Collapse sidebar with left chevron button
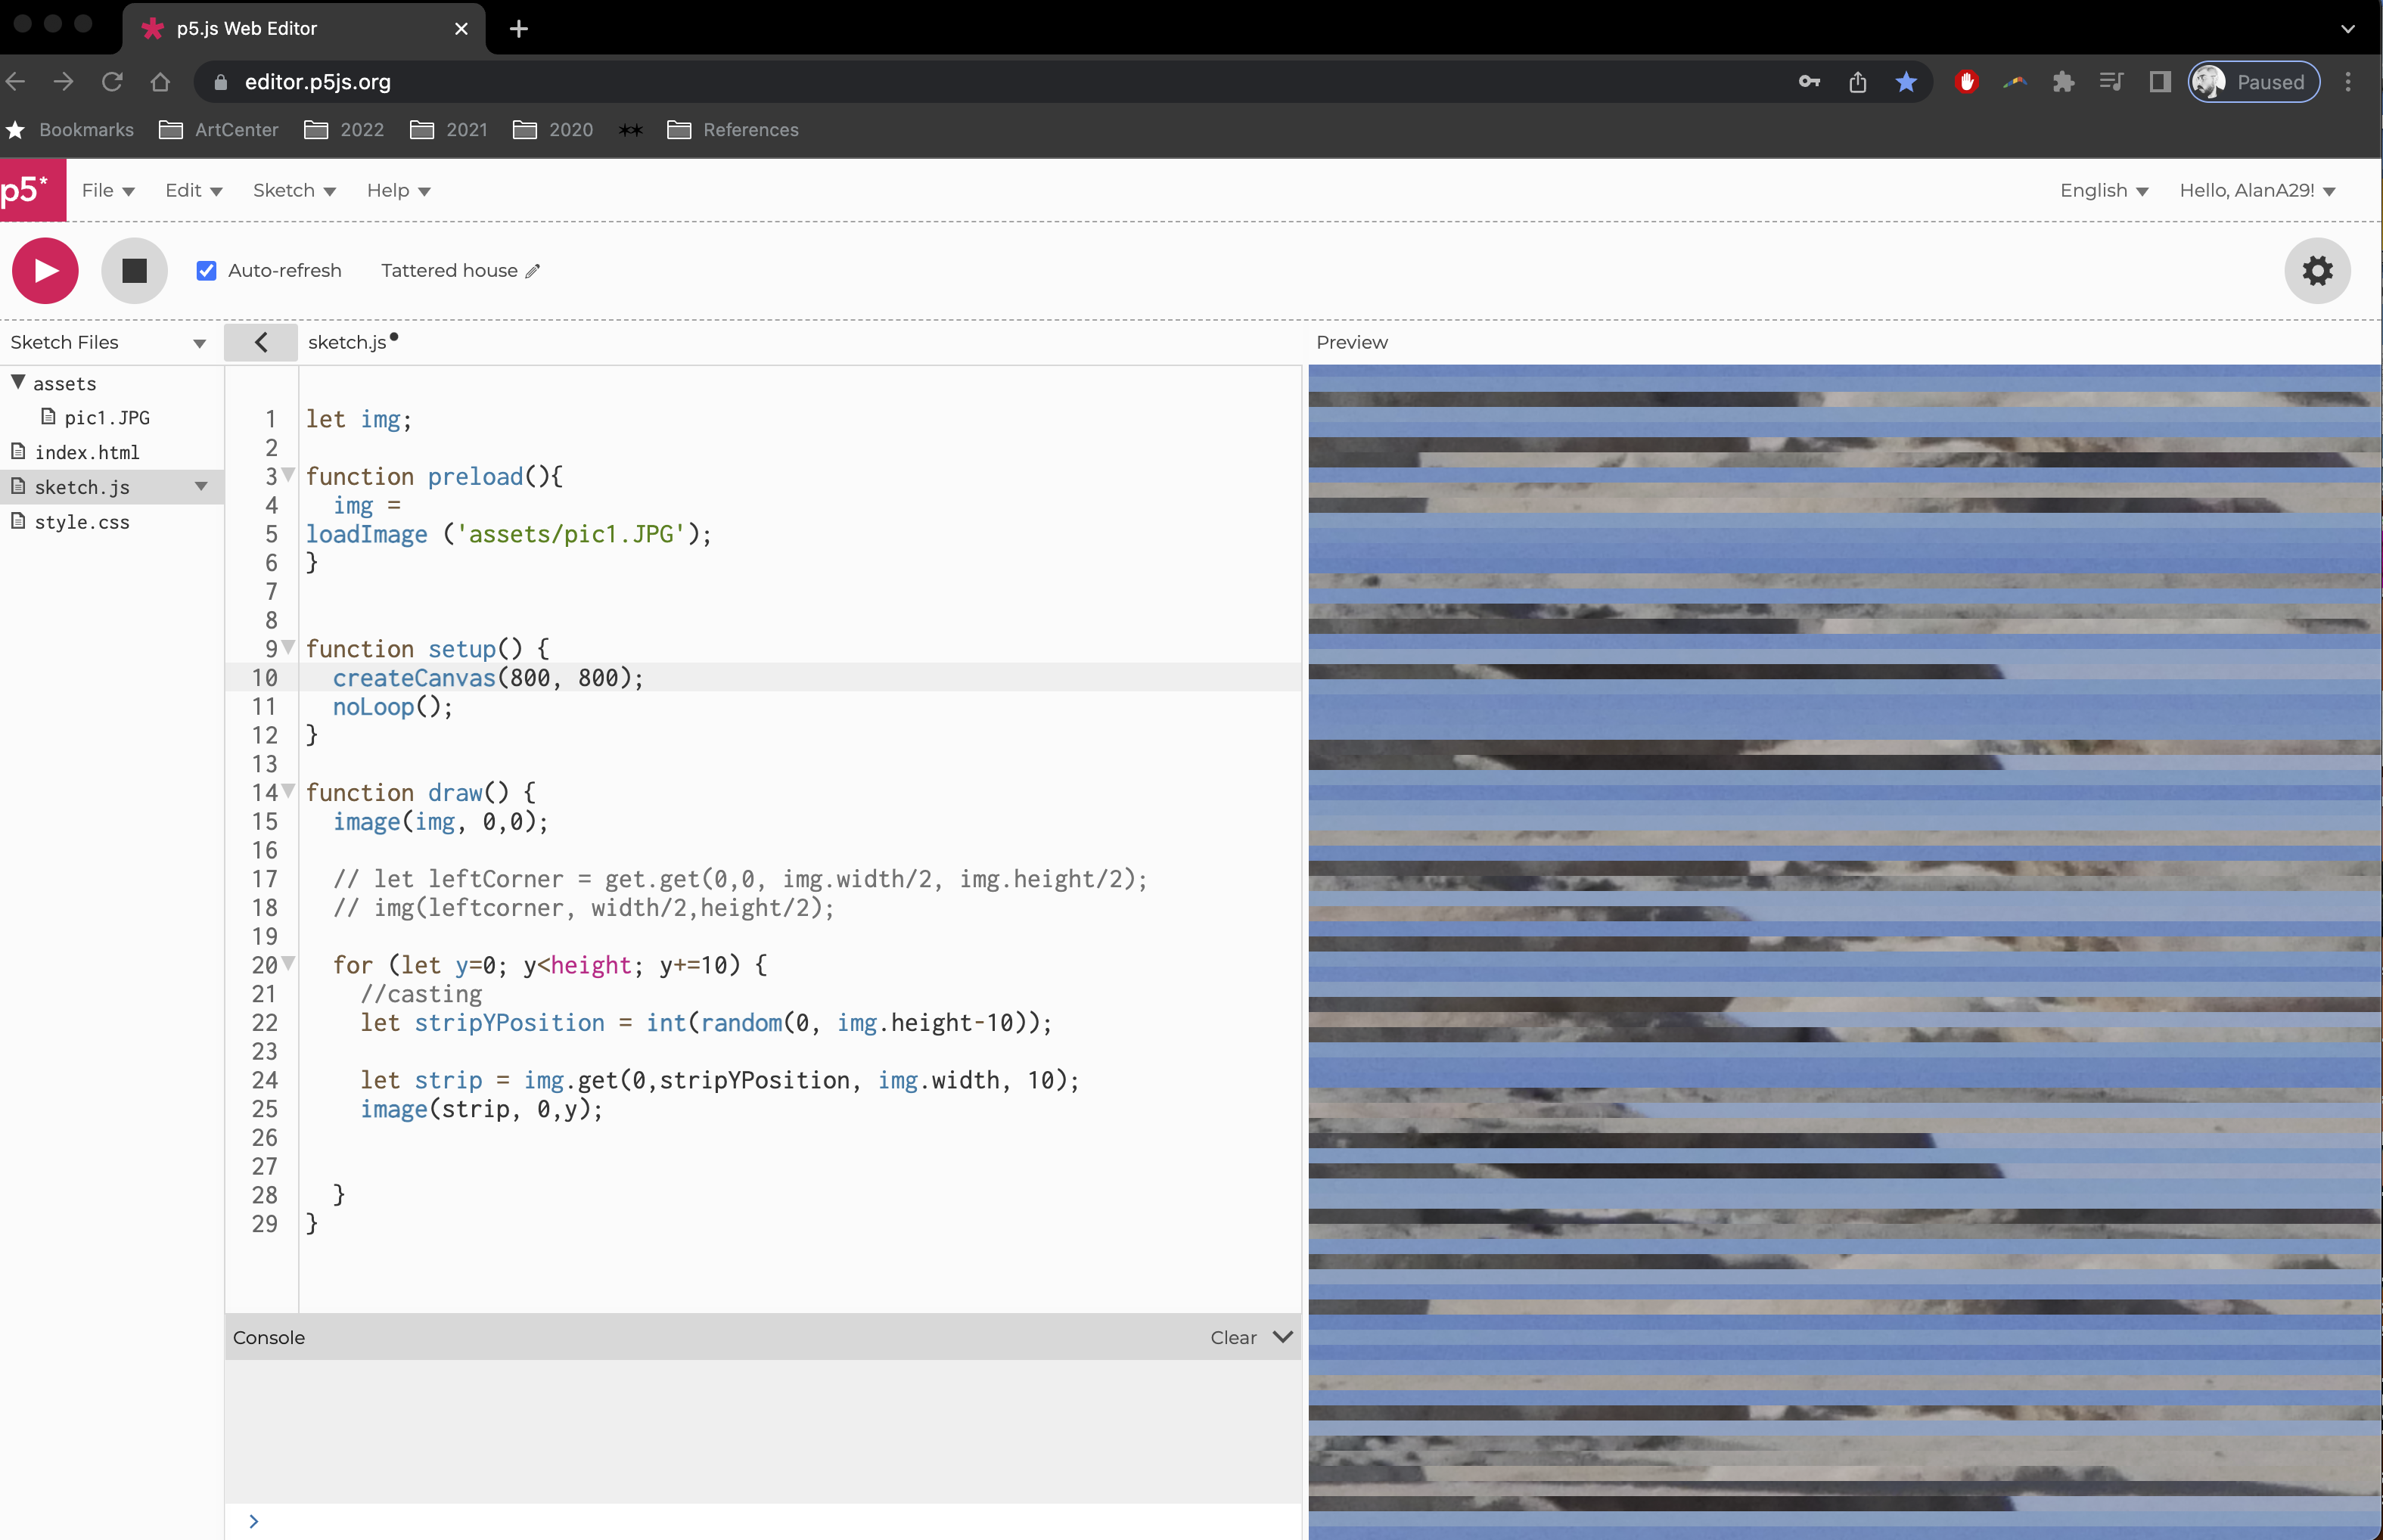Viewport: 2383px width, 1540px height. [261, 342]
